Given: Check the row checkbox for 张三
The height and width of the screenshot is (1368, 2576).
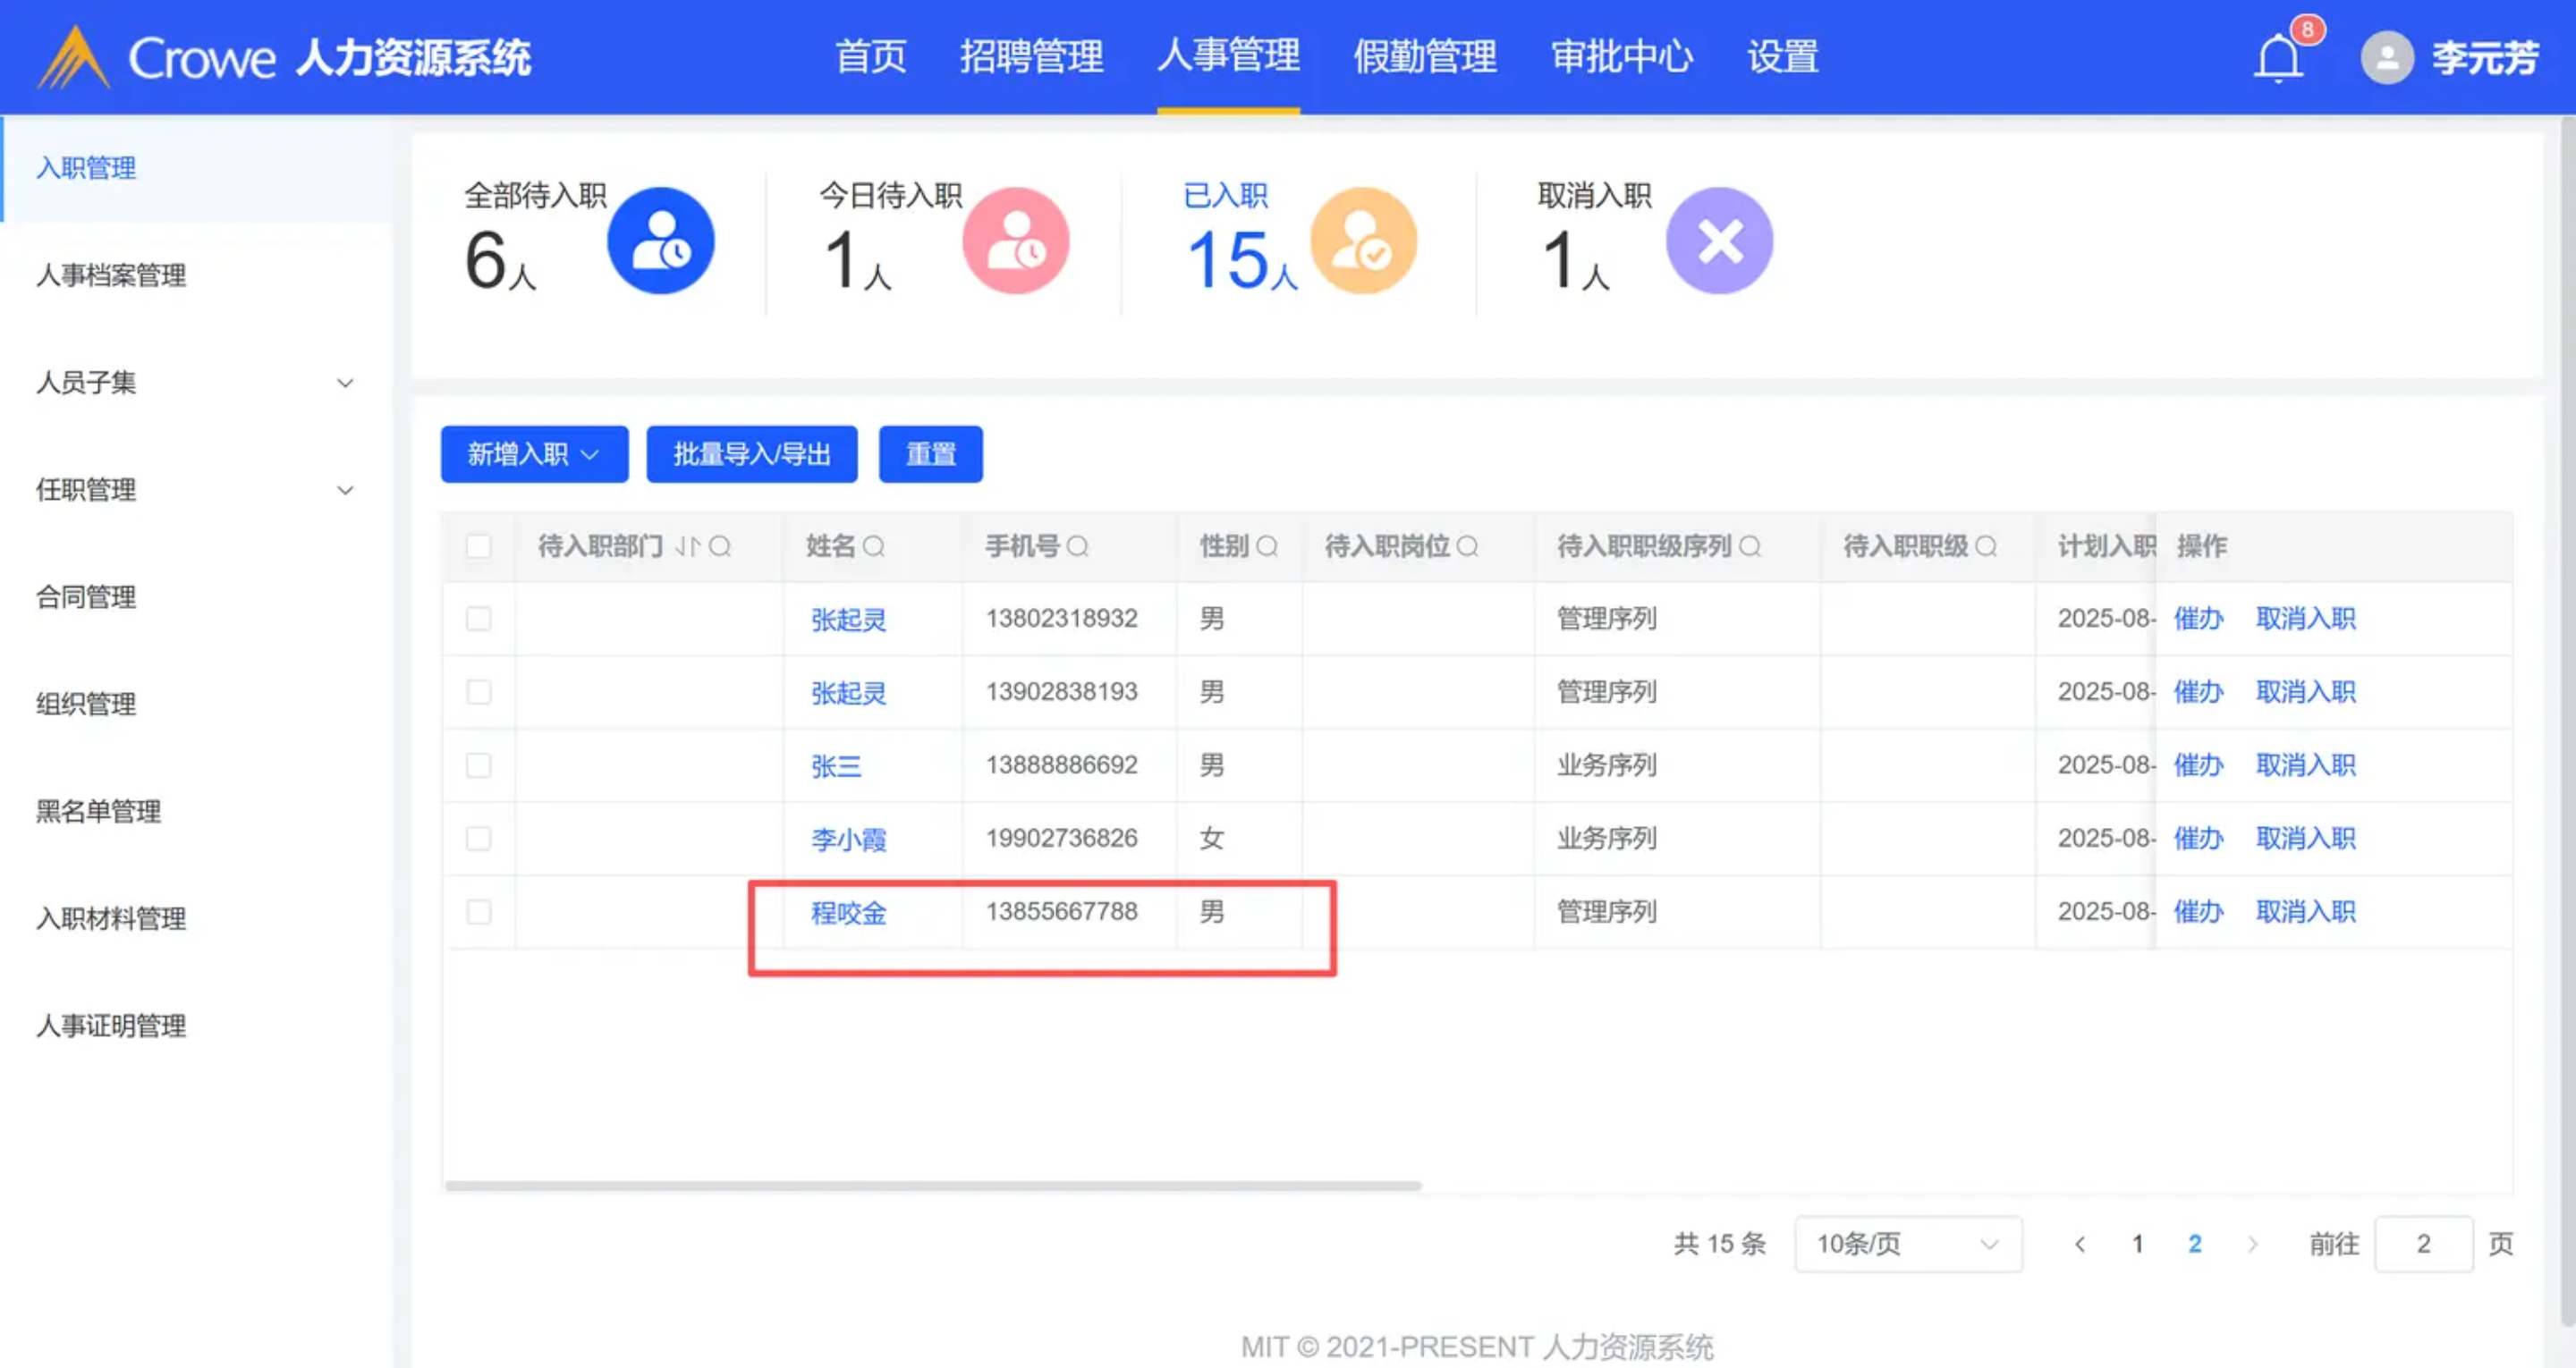Looking at the screenshot, I should tap(479, 766).
